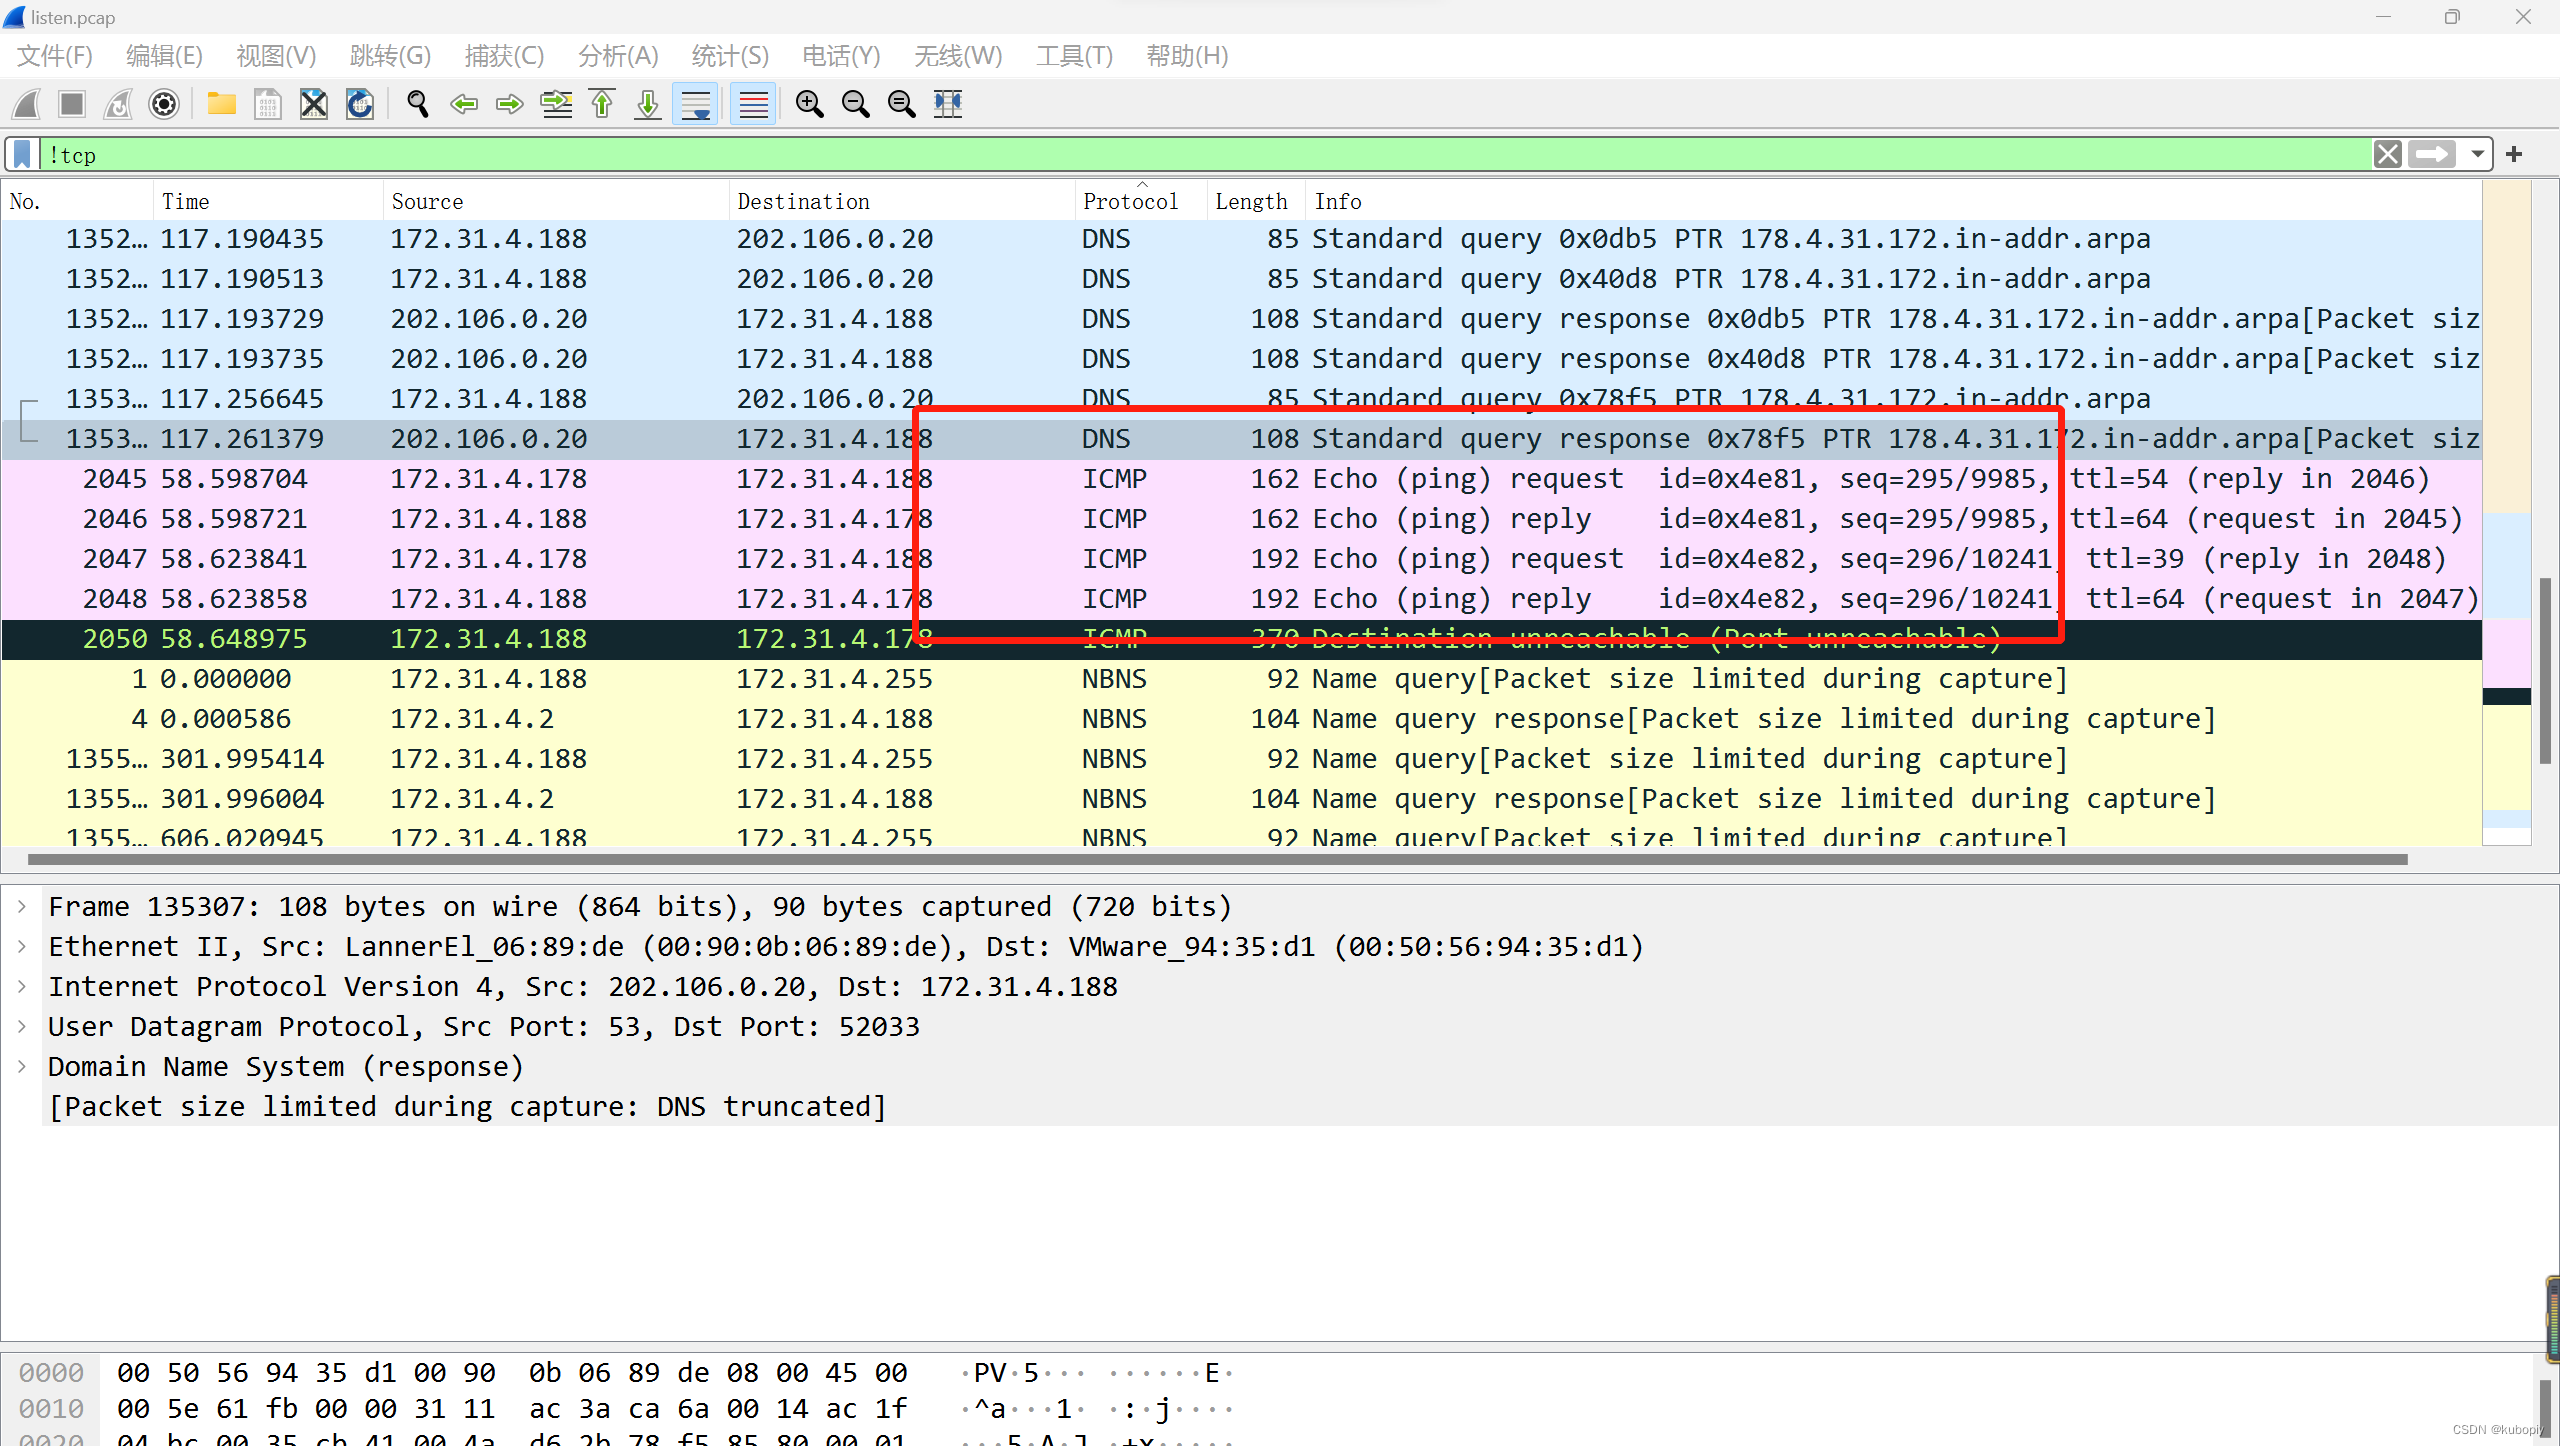Zoom out main window text
The height and width of the screenshot is (1446, 2560).
[x=855, y=104]
